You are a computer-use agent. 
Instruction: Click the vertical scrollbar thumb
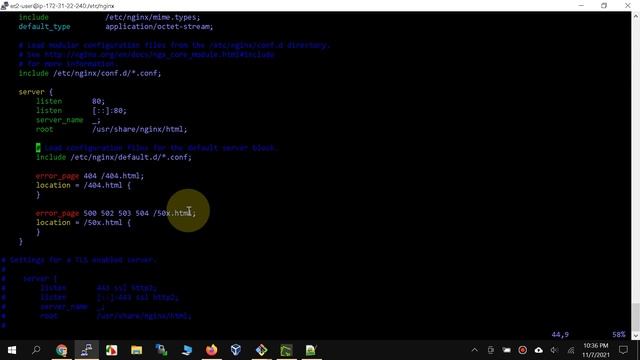tap(636, 317)
